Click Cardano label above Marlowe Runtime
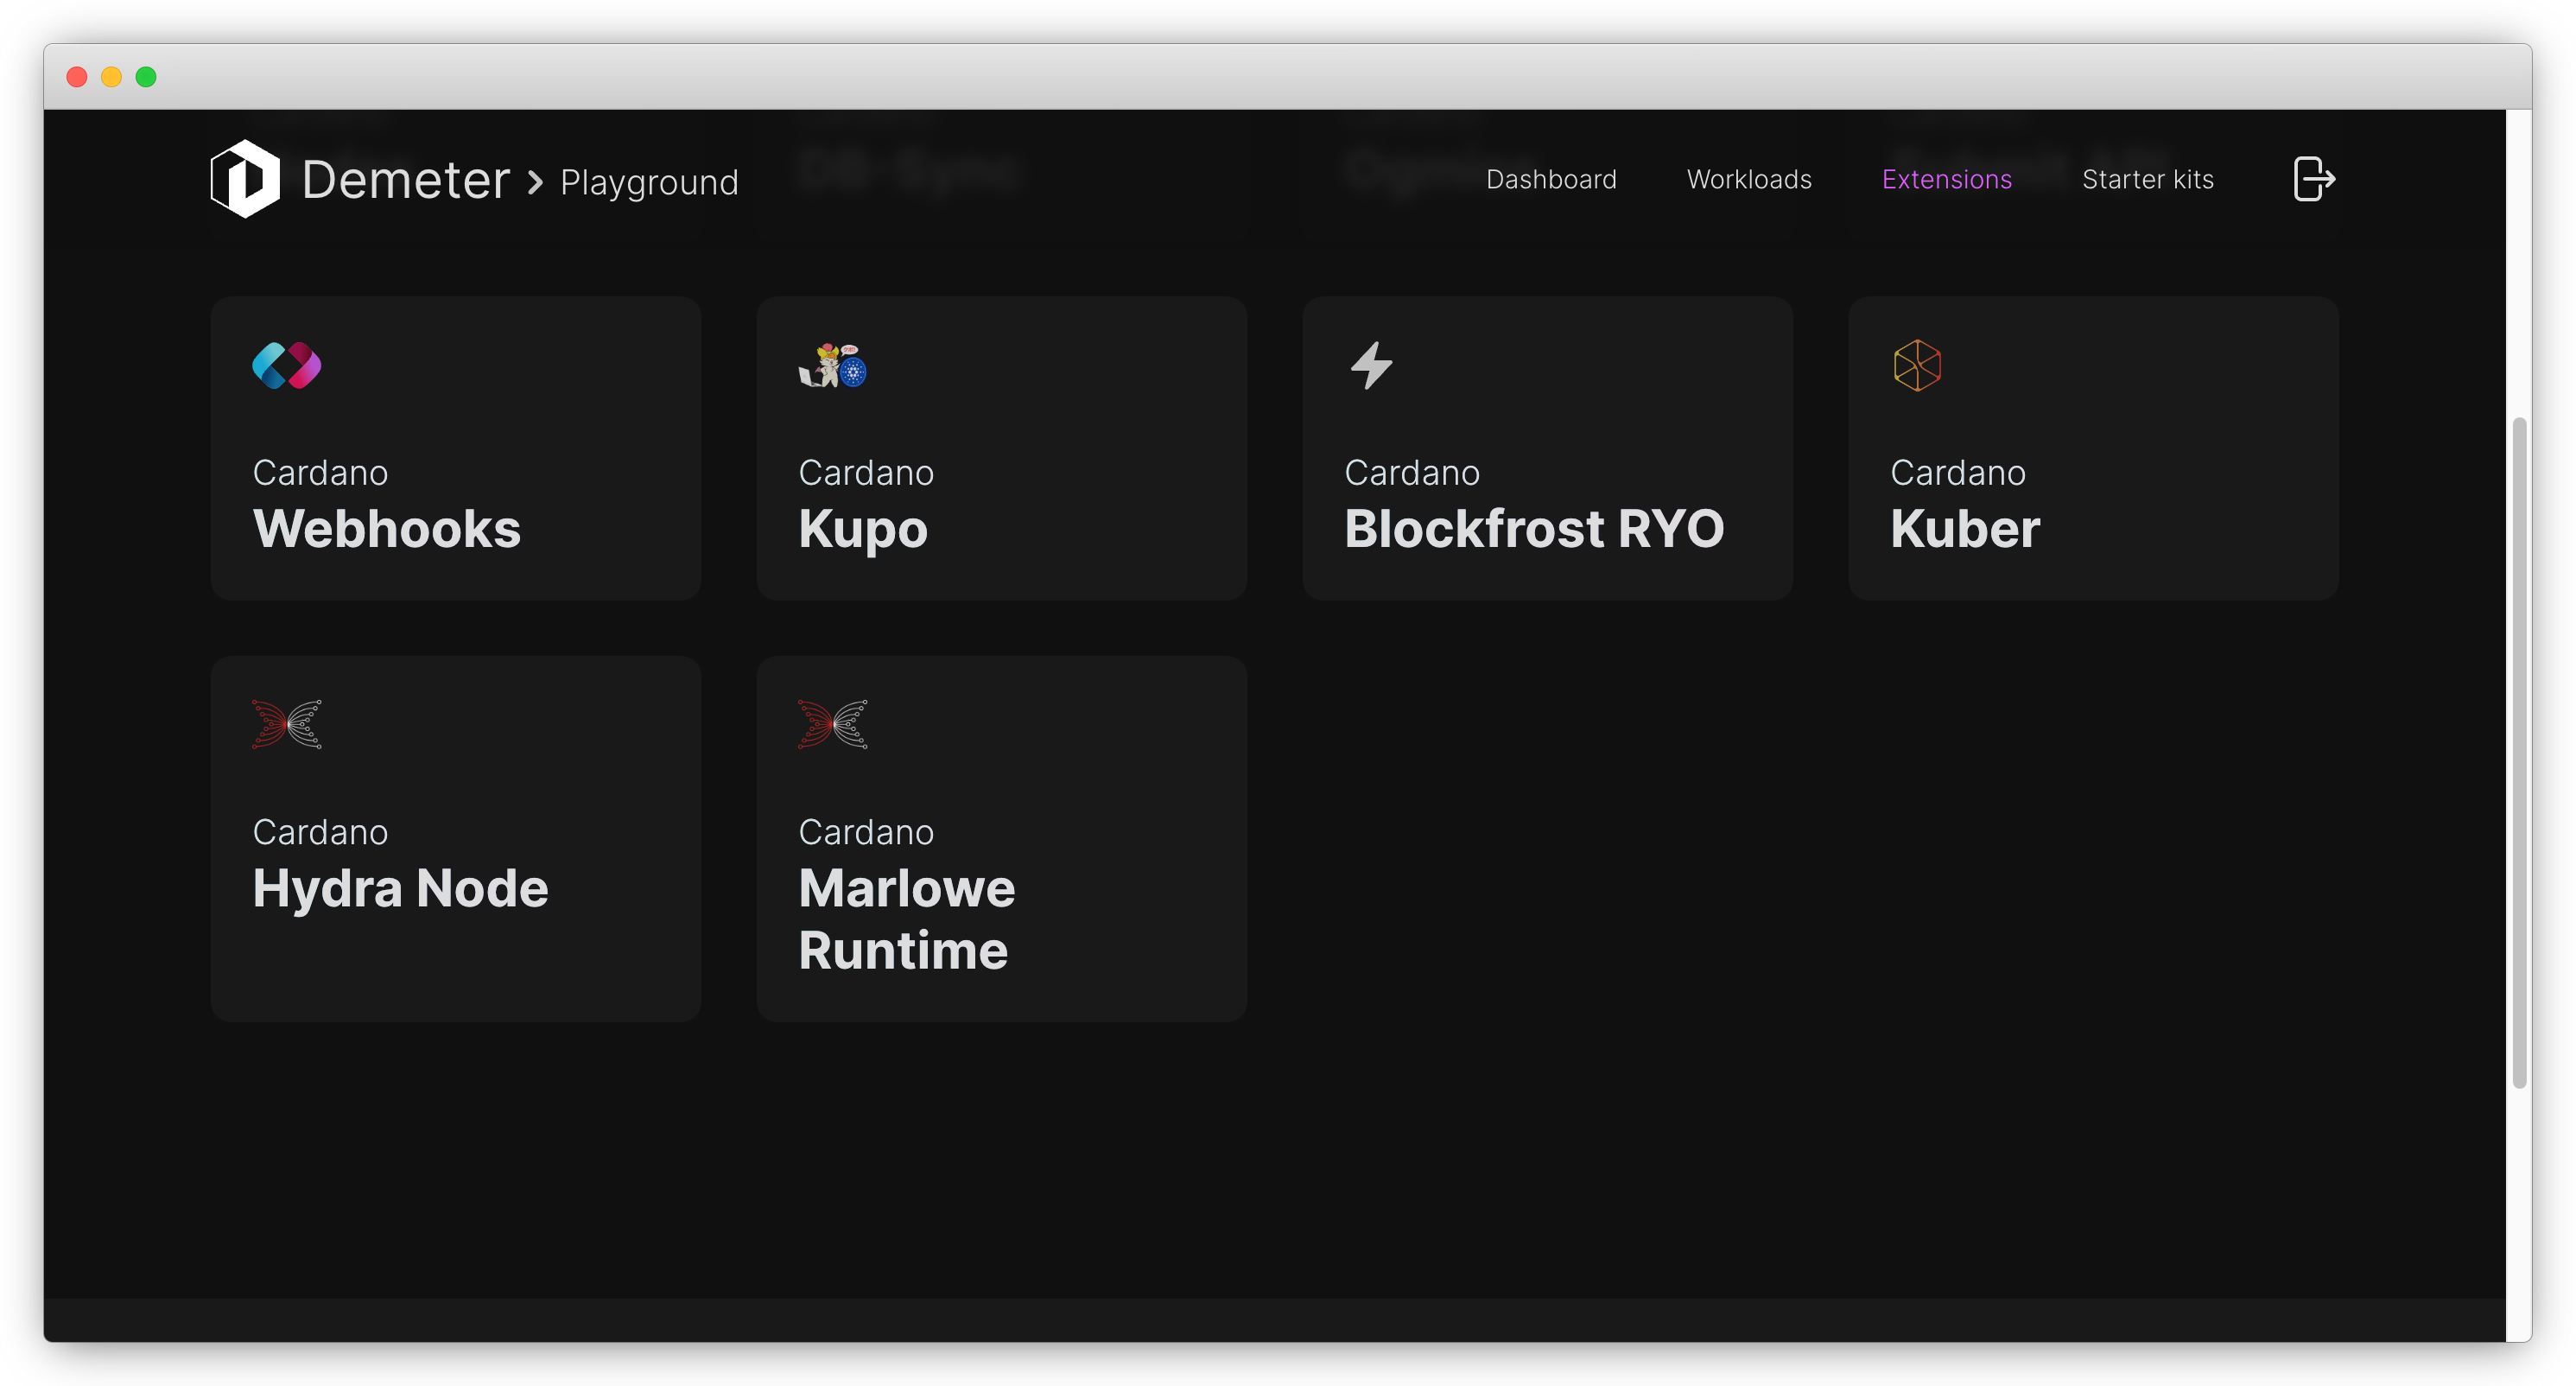Screen dimensions: 2576x1386 [866, 832]
